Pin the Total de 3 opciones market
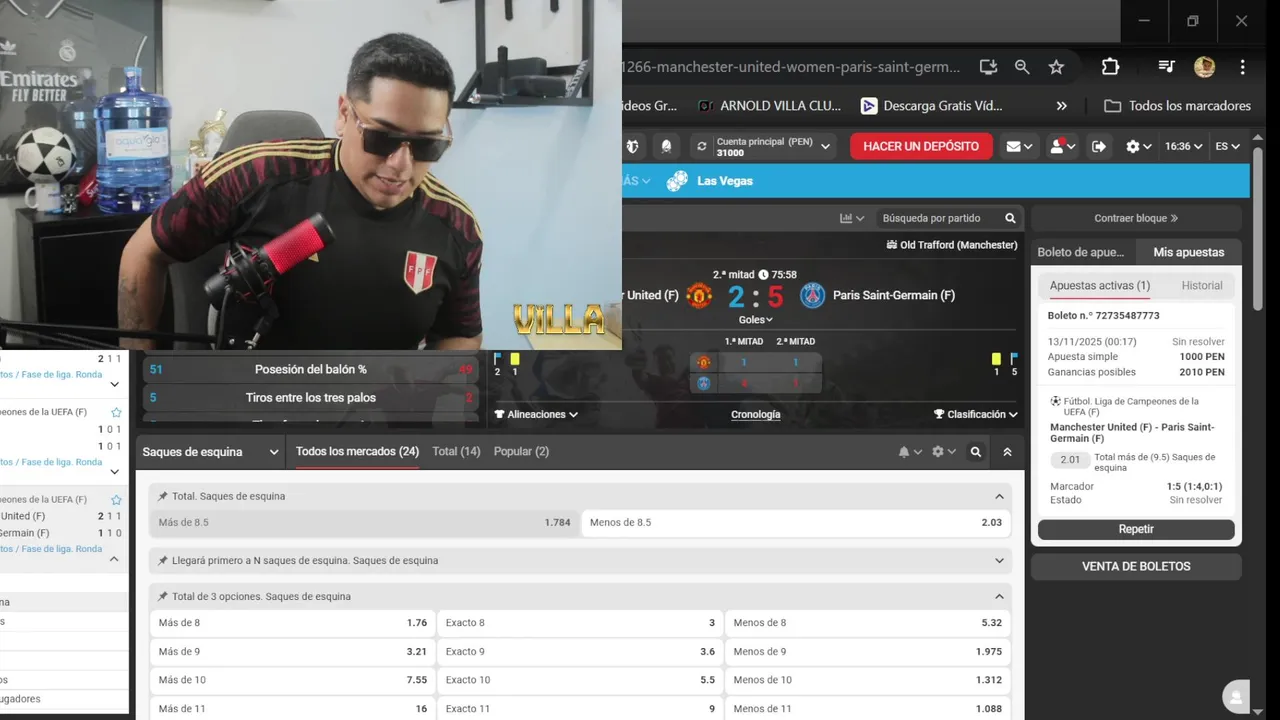The height and width of the screenshot is (720, 1280). pos(163,597)
